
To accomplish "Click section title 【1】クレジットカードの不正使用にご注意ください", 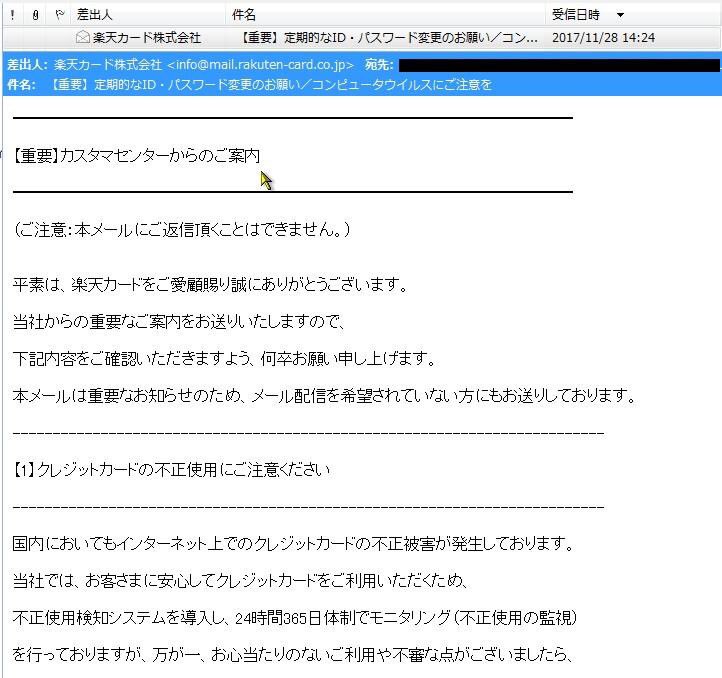I will point(171,469).
